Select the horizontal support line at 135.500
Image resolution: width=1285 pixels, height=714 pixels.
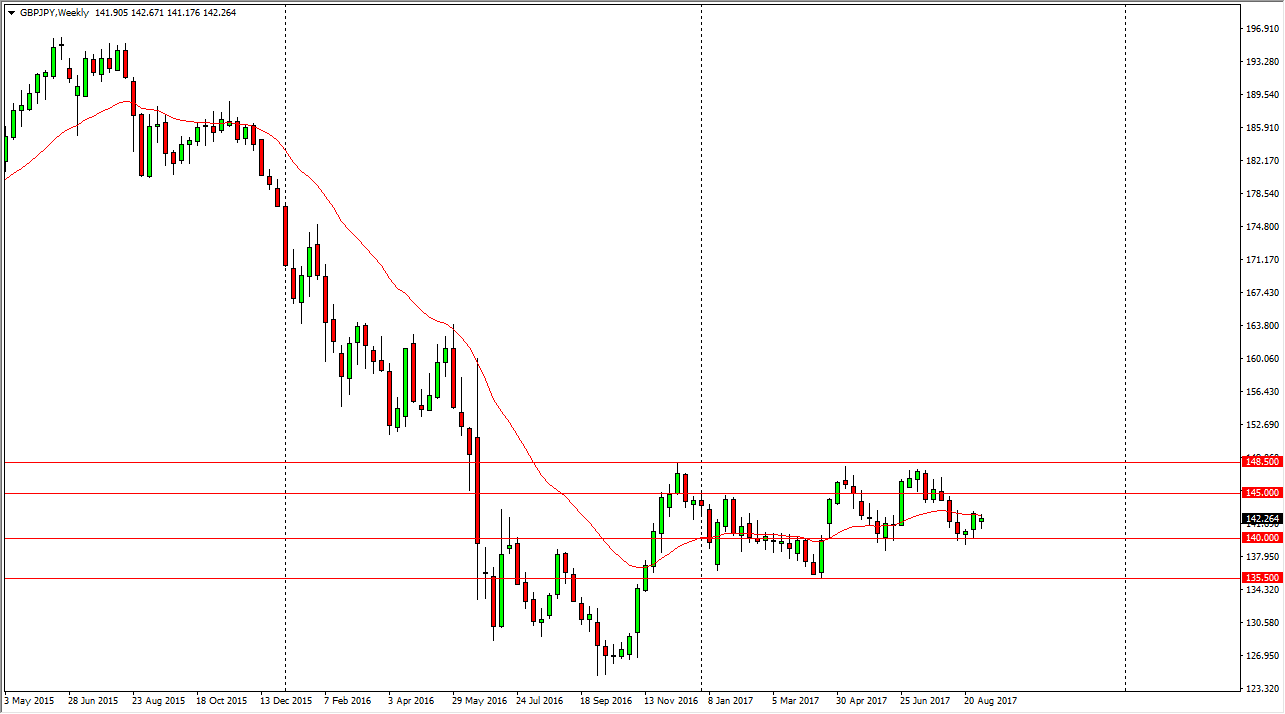[x=300, y=578]
